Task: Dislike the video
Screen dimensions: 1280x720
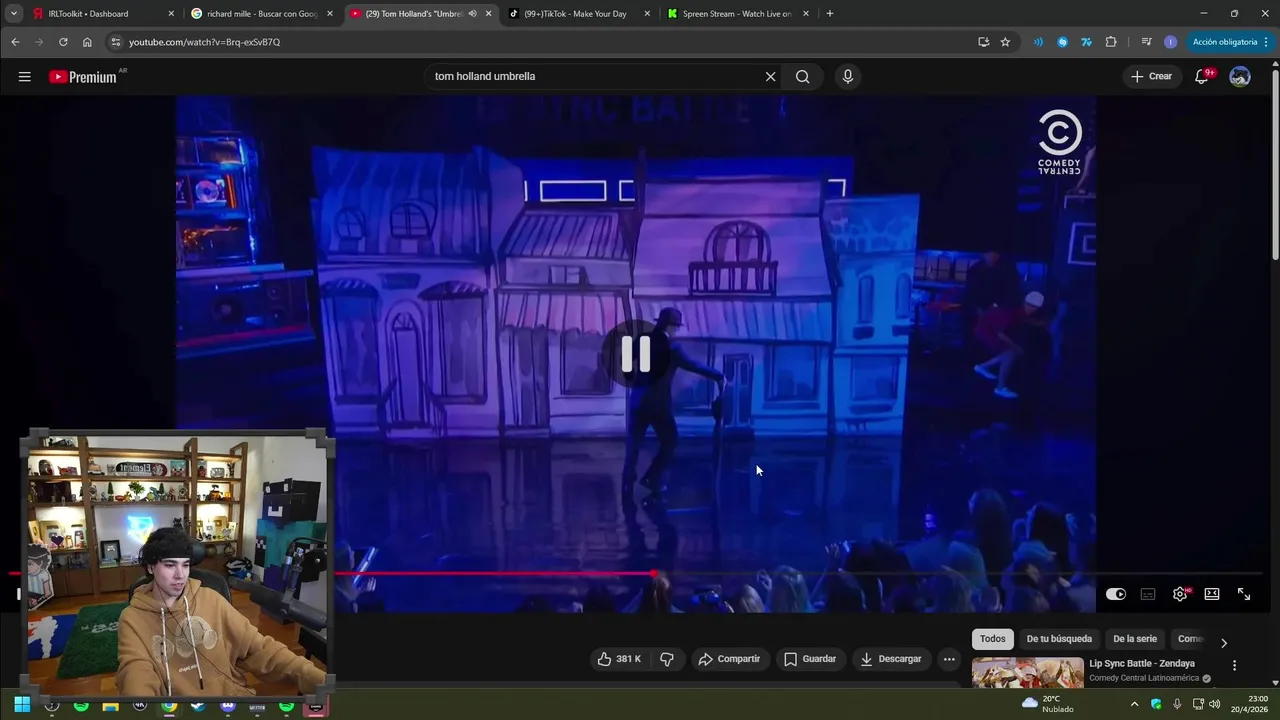Action: [x=667, y=659]
